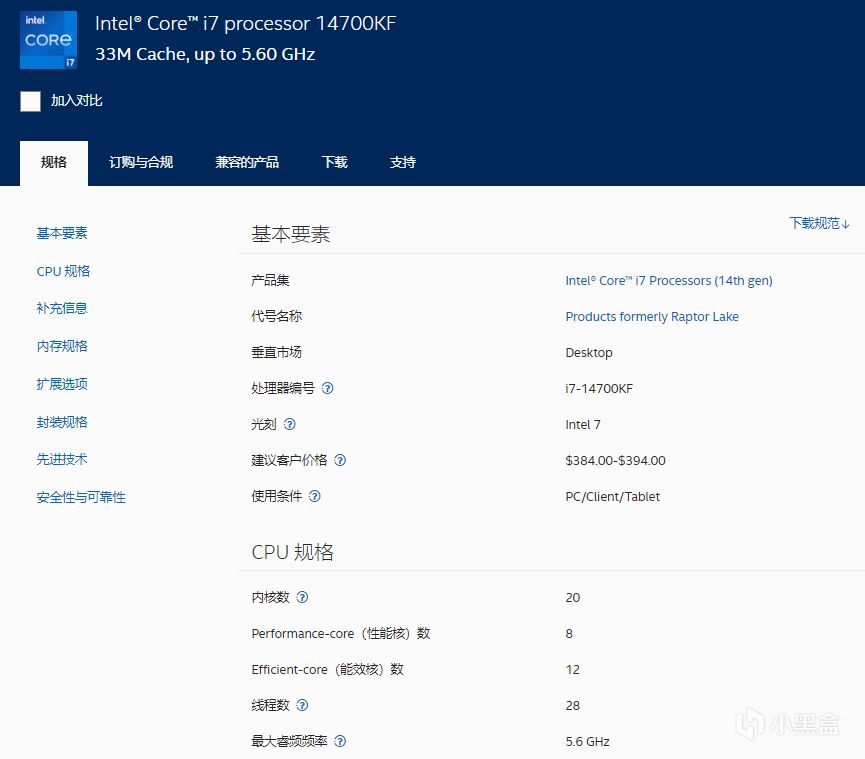Click the 基本要素 section heading

coord(290,234)
